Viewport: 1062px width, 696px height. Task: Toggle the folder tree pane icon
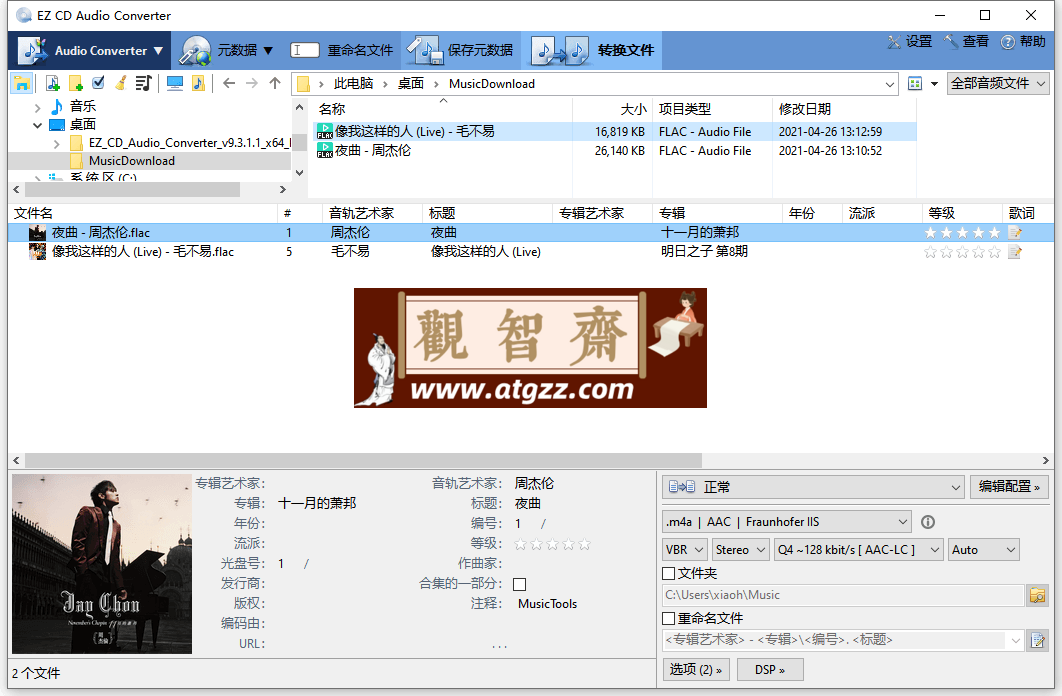[x=22, y=83]
